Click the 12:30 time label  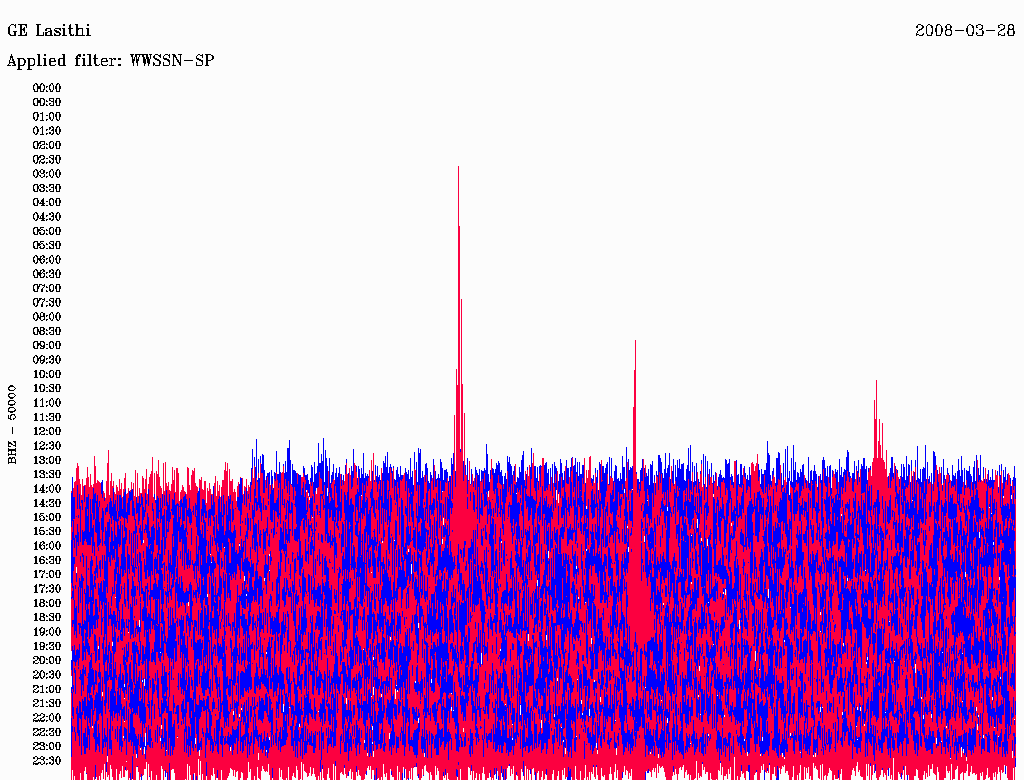coord(47,446)
